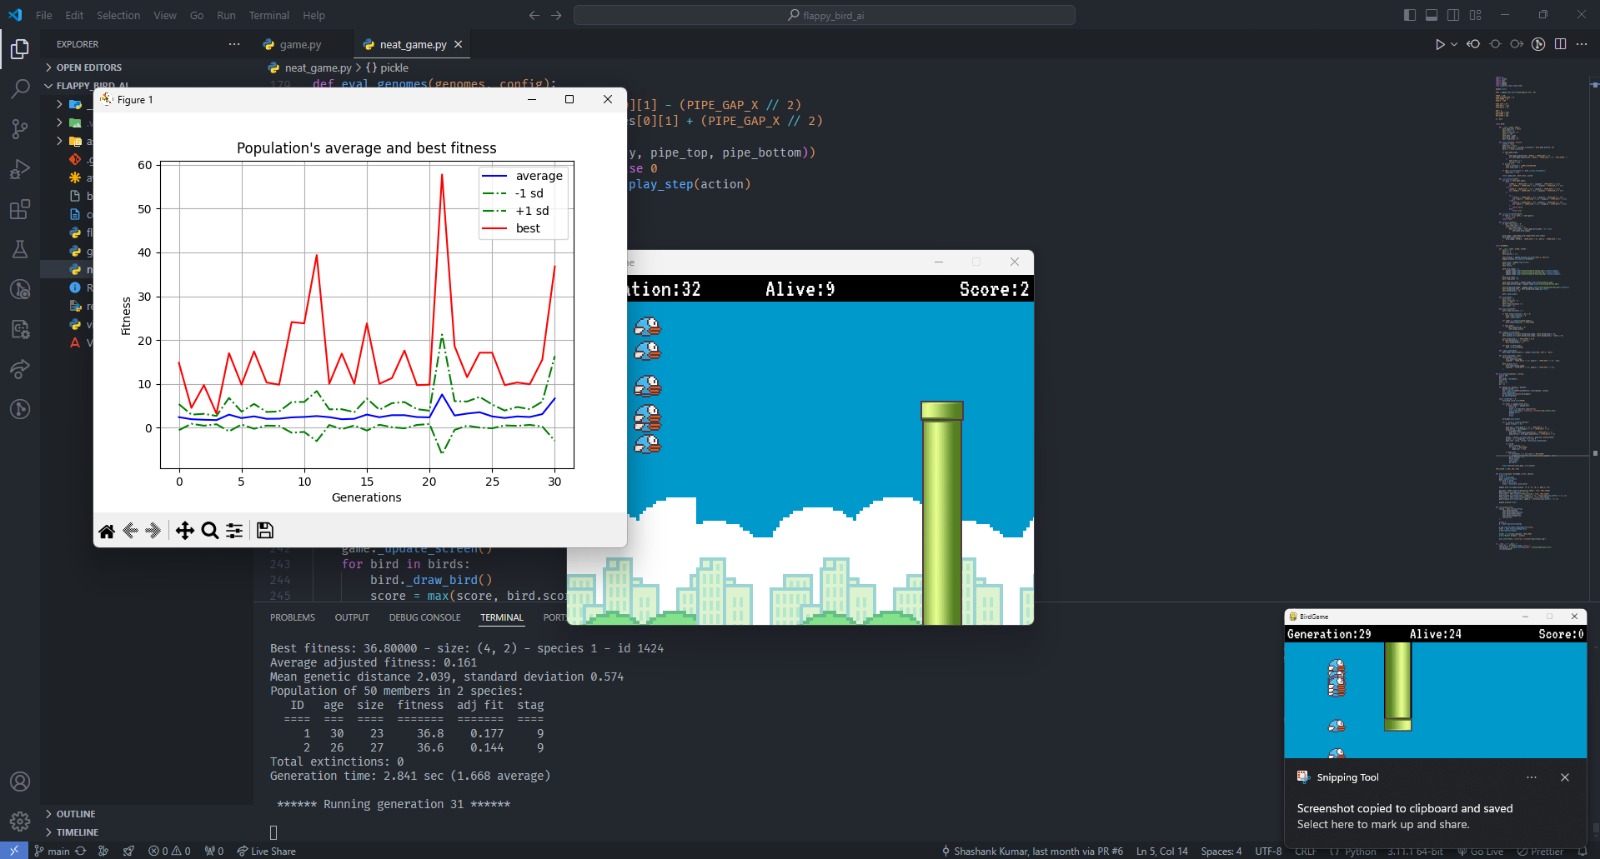This screenshot has height=859, width=1600.
Task: Switch to the OUTPUT panel tab
Action: click(352, 617)
